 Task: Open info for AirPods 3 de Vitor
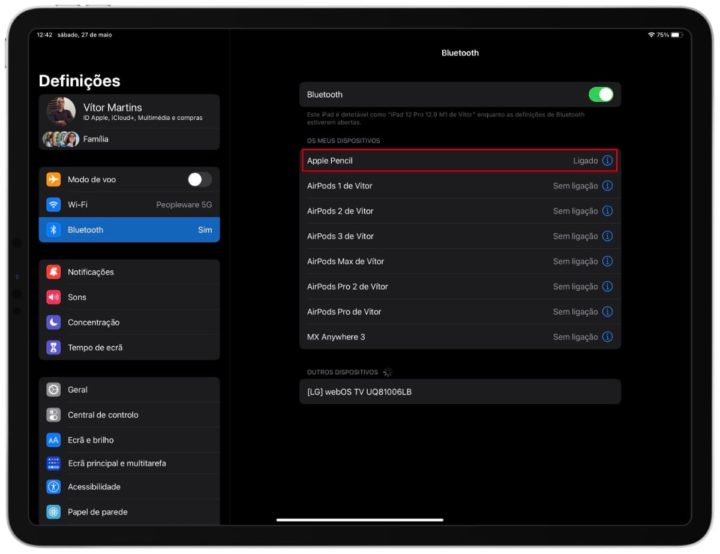(608, 236)
